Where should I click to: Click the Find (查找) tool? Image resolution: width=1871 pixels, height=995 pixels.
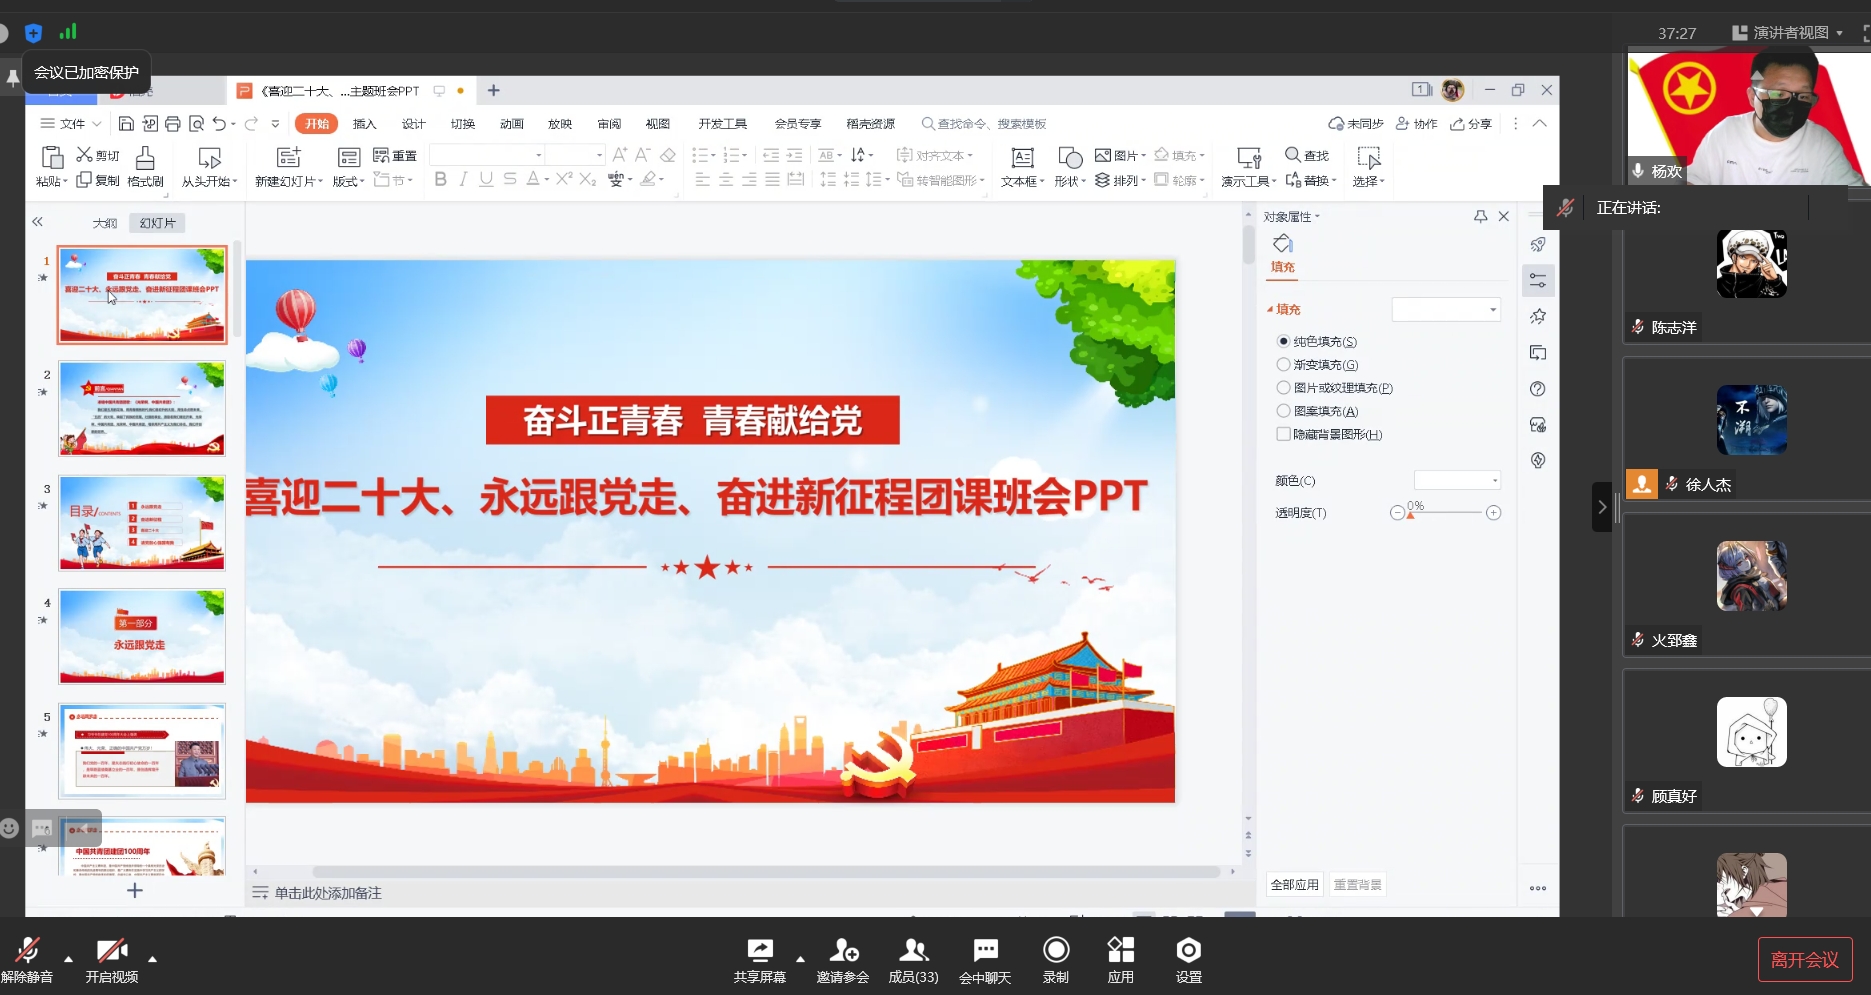pos(1307,155)
